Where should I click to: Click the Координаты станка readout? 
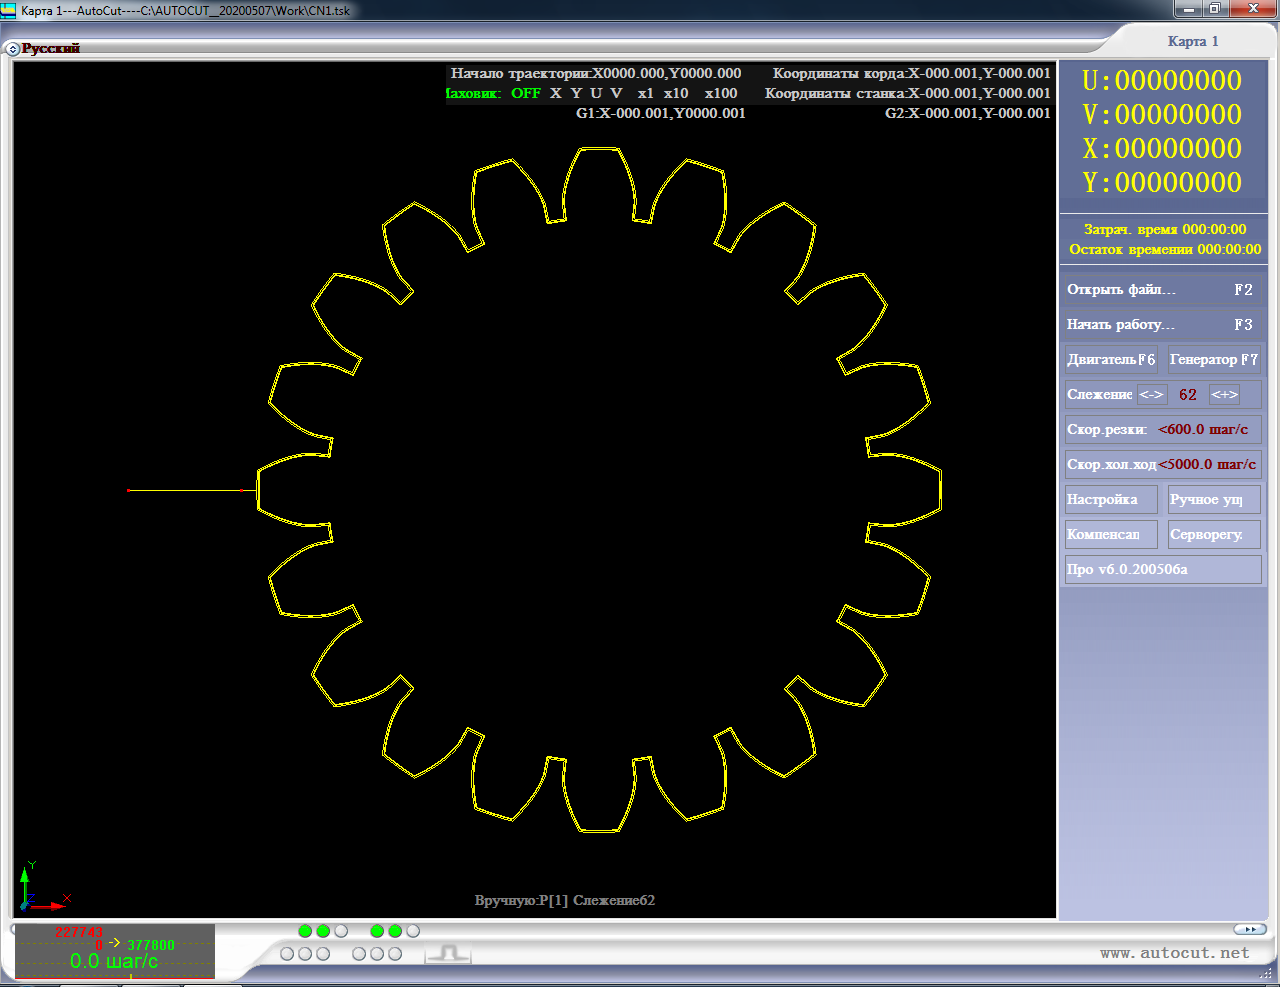click(907, 93)
